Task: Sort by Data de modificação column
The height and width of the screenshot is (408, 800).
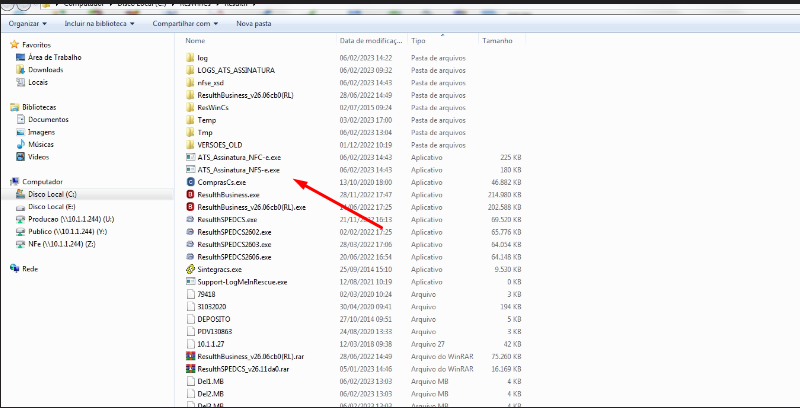Action: click(372, 40)
